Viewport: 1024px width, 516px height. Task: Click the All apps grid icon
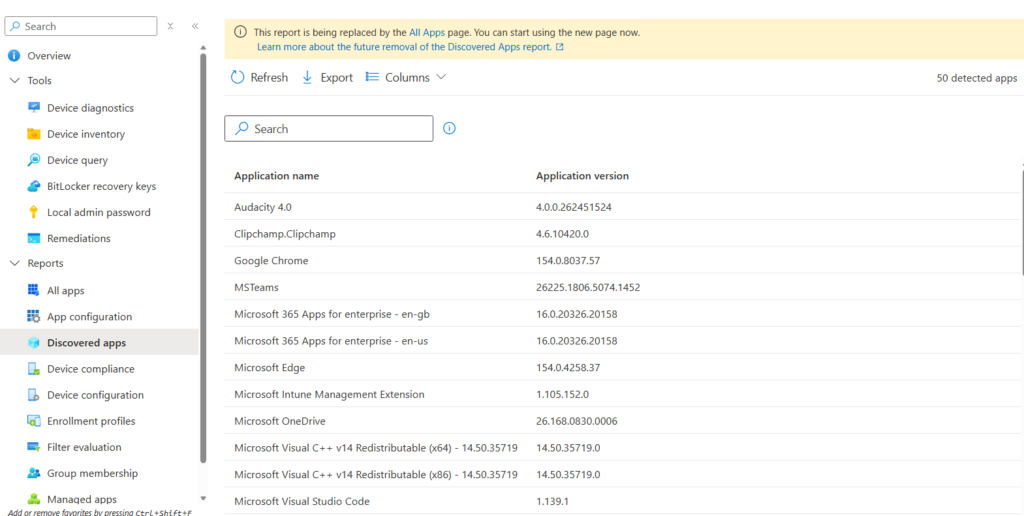(x=33, y=291)
